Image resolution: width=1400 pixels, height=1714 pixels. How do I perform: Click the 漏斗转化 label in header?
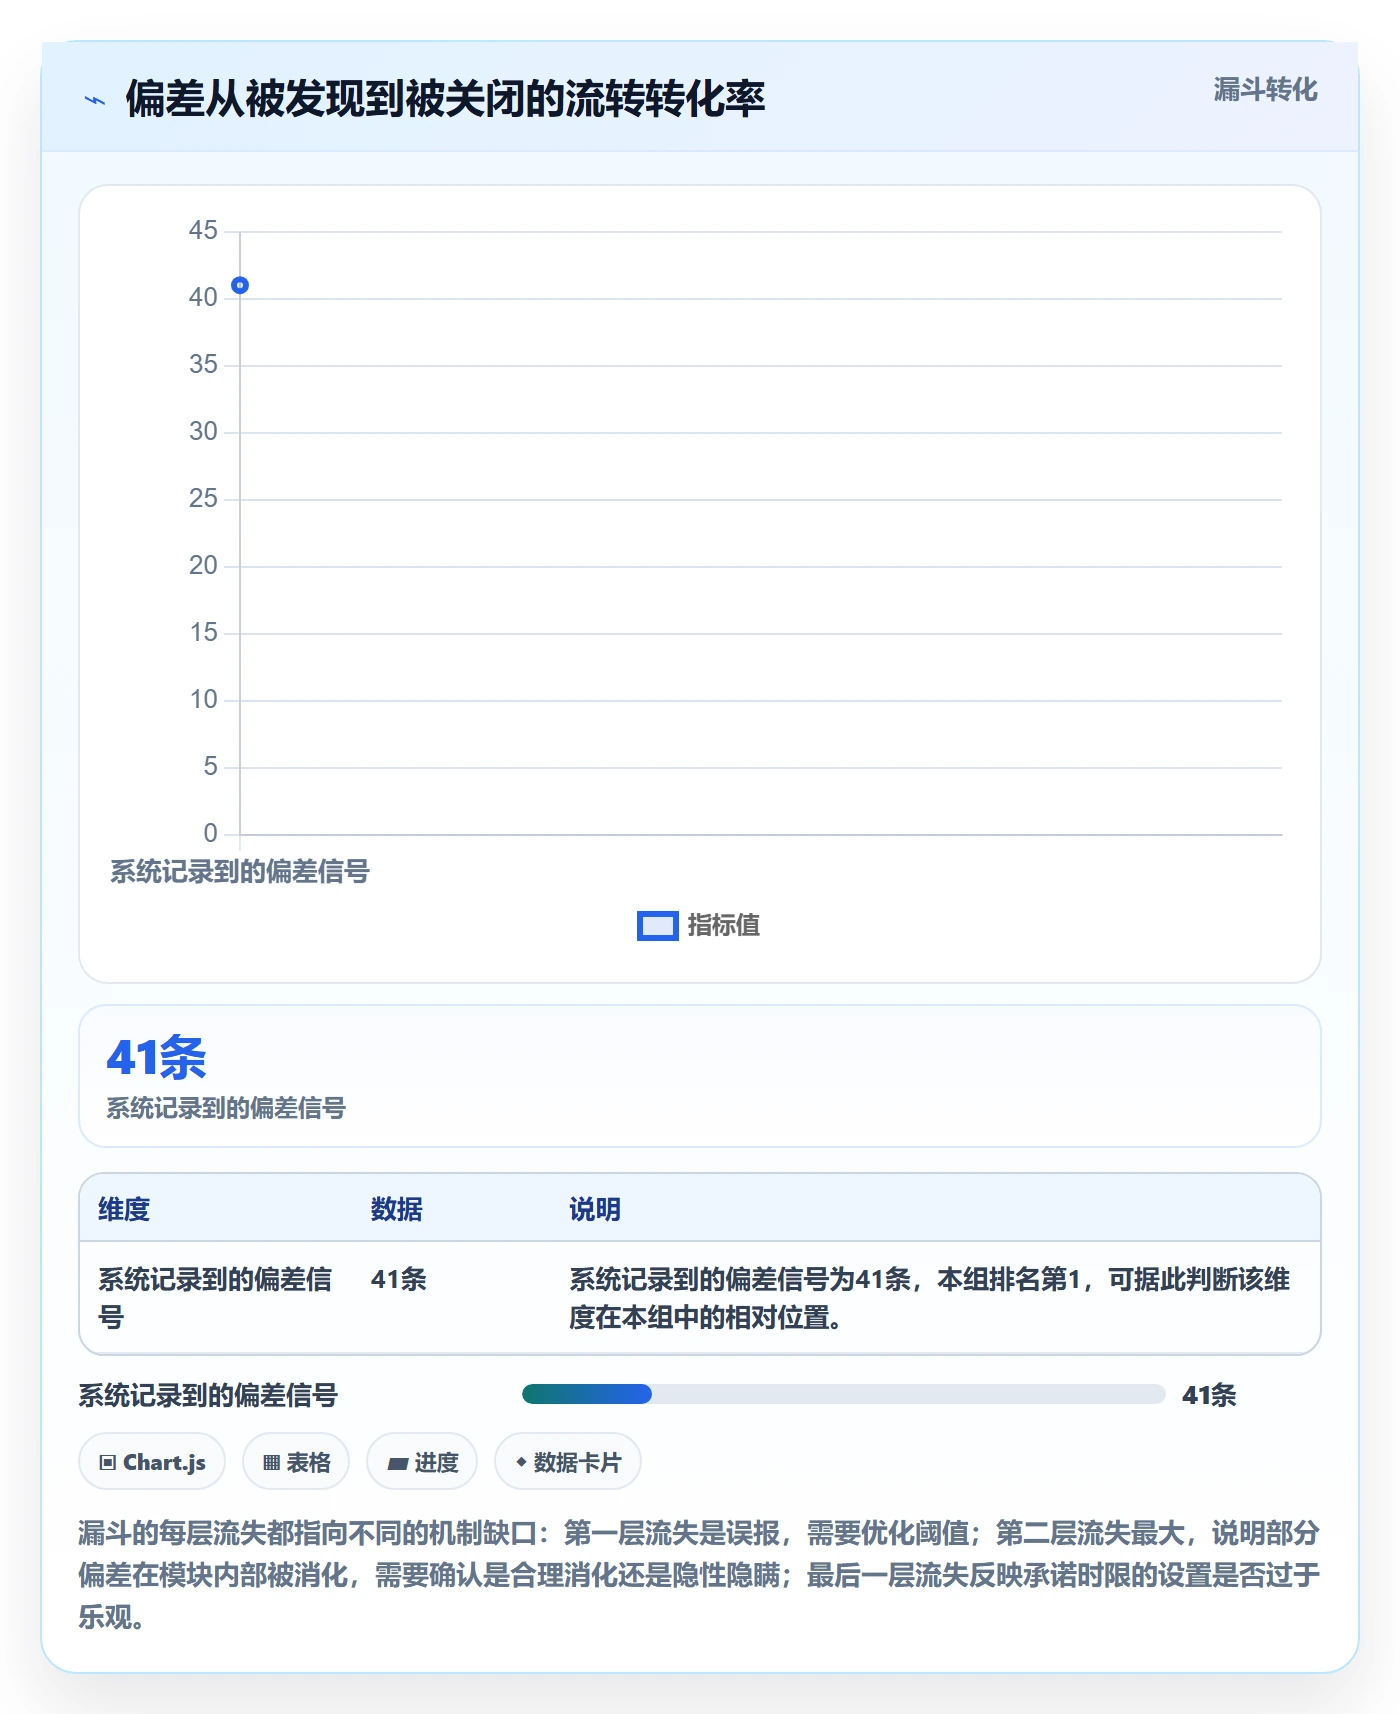pyautogui.click(x=1265, y=90)
